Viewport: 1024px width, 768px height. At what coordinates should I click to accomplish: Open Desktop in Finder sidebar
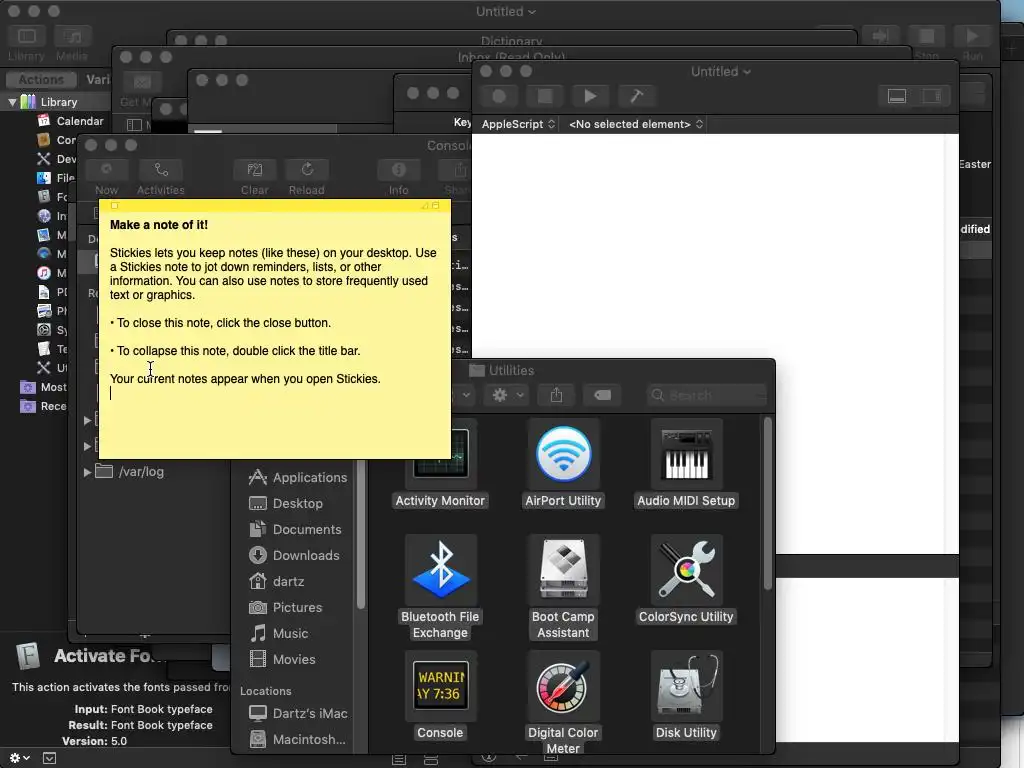point(286,504)
